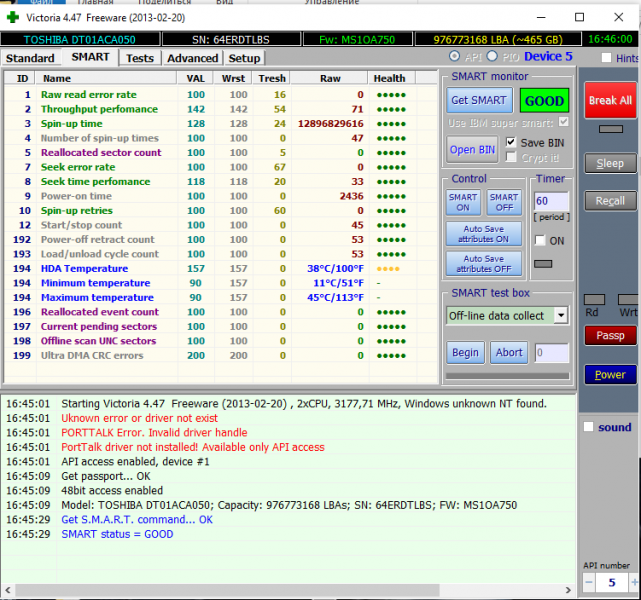This screenshot has height=600, width=641.
Task: Turn SMART OFF in Control panel
Action: click(504, 203)
